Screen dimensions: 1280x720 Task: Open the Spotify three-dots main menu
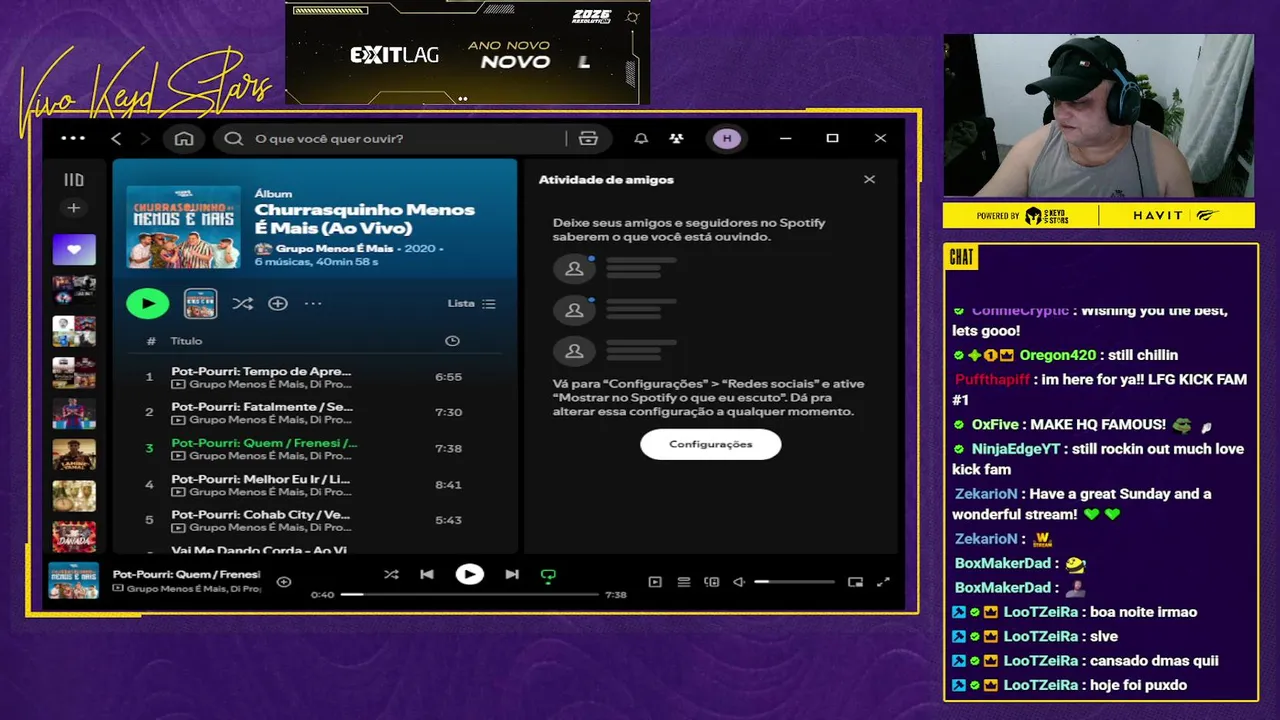coord(73,138)
